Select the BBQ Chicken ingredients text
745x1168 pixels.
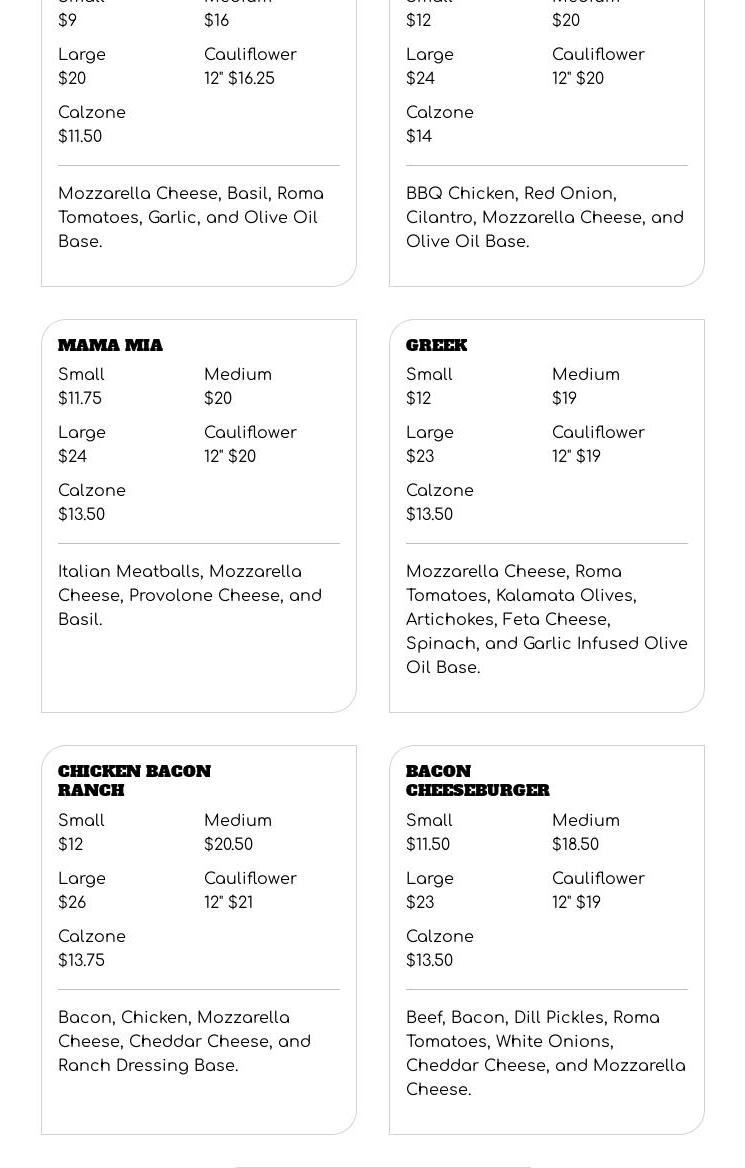click(x=544, y=218)
